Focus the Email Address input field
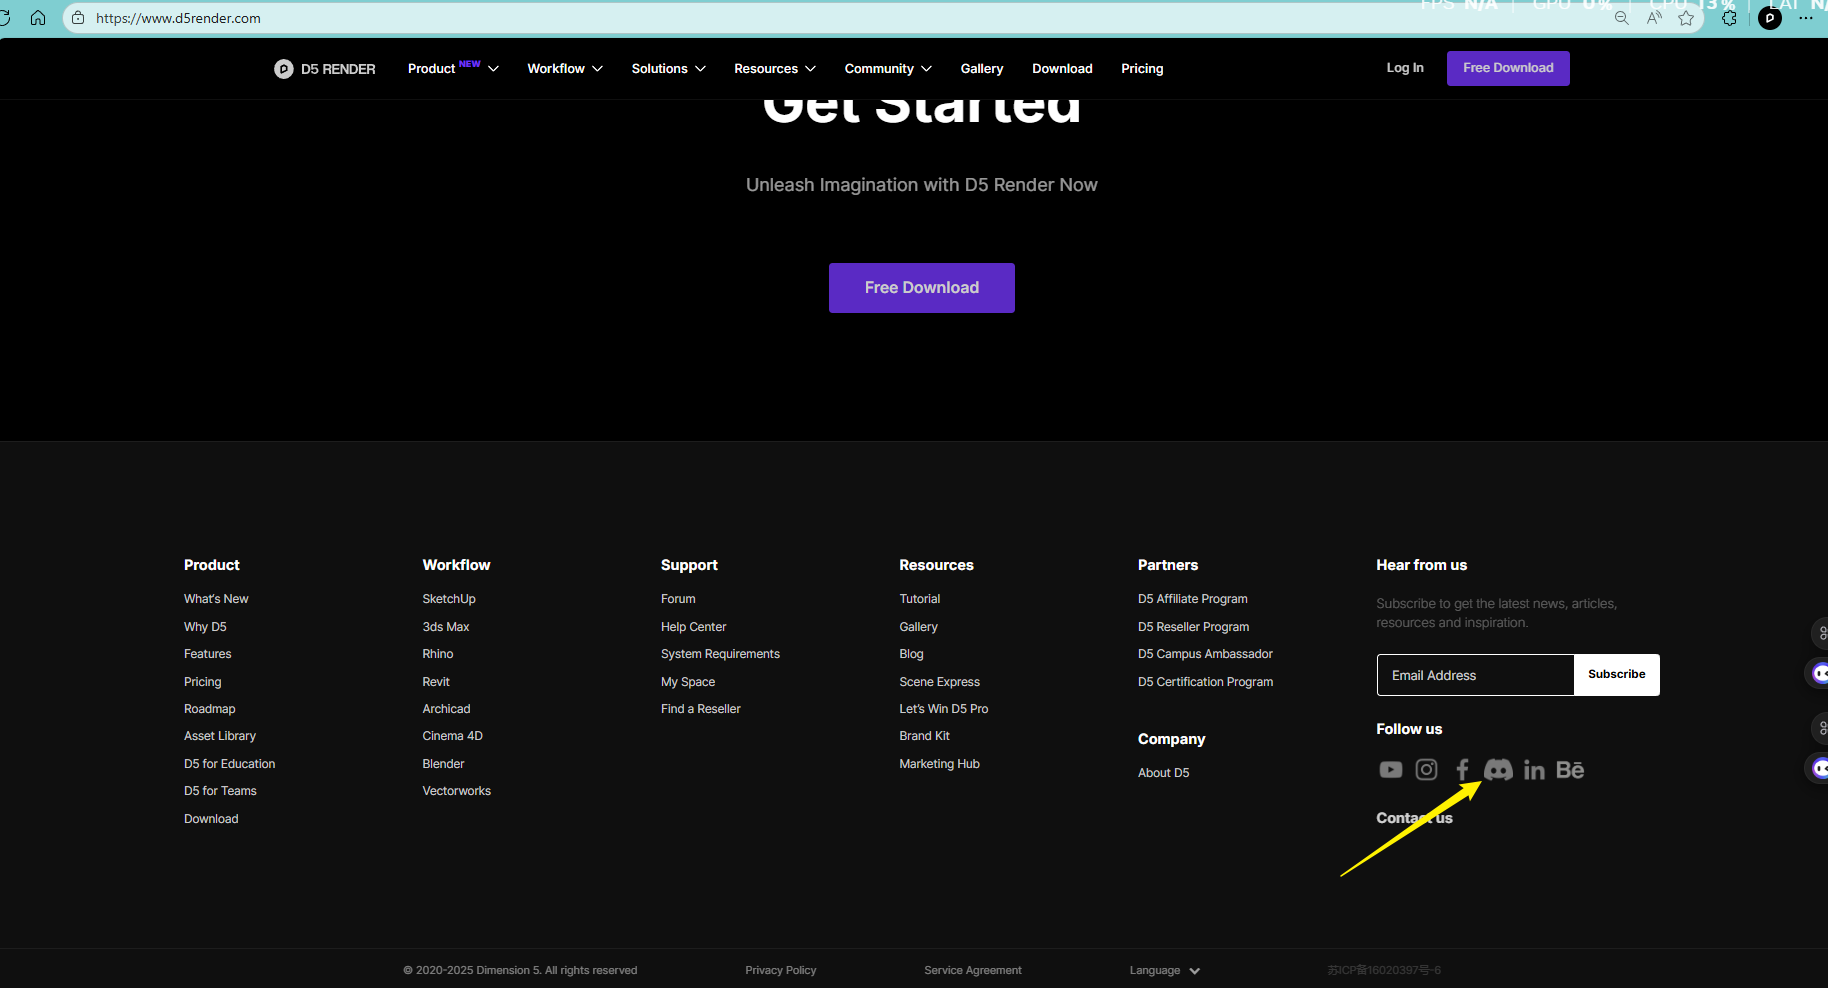This screenshot has height=988, width=1828. tap(1475, 675)
